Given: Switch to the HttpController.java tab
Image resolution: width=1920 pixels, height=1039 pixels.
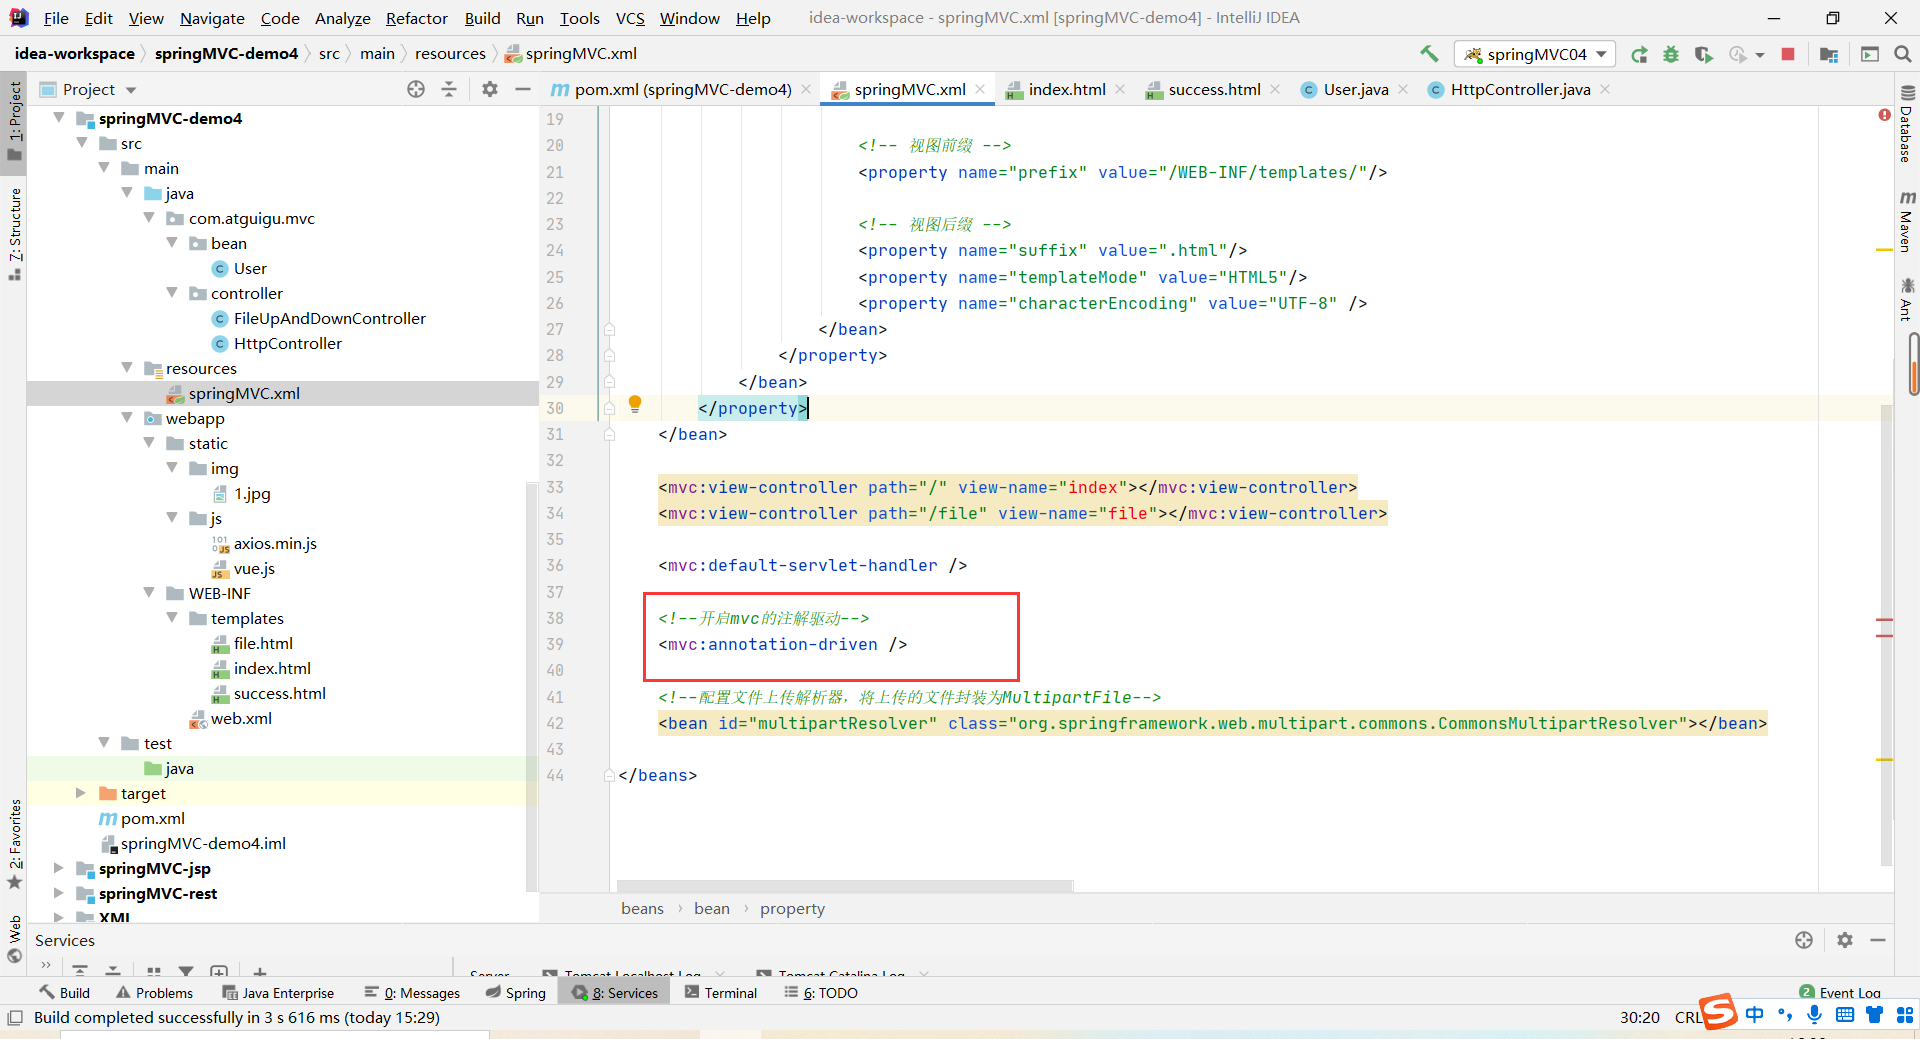Looking at the screenshot, I should pos(1520,89).
